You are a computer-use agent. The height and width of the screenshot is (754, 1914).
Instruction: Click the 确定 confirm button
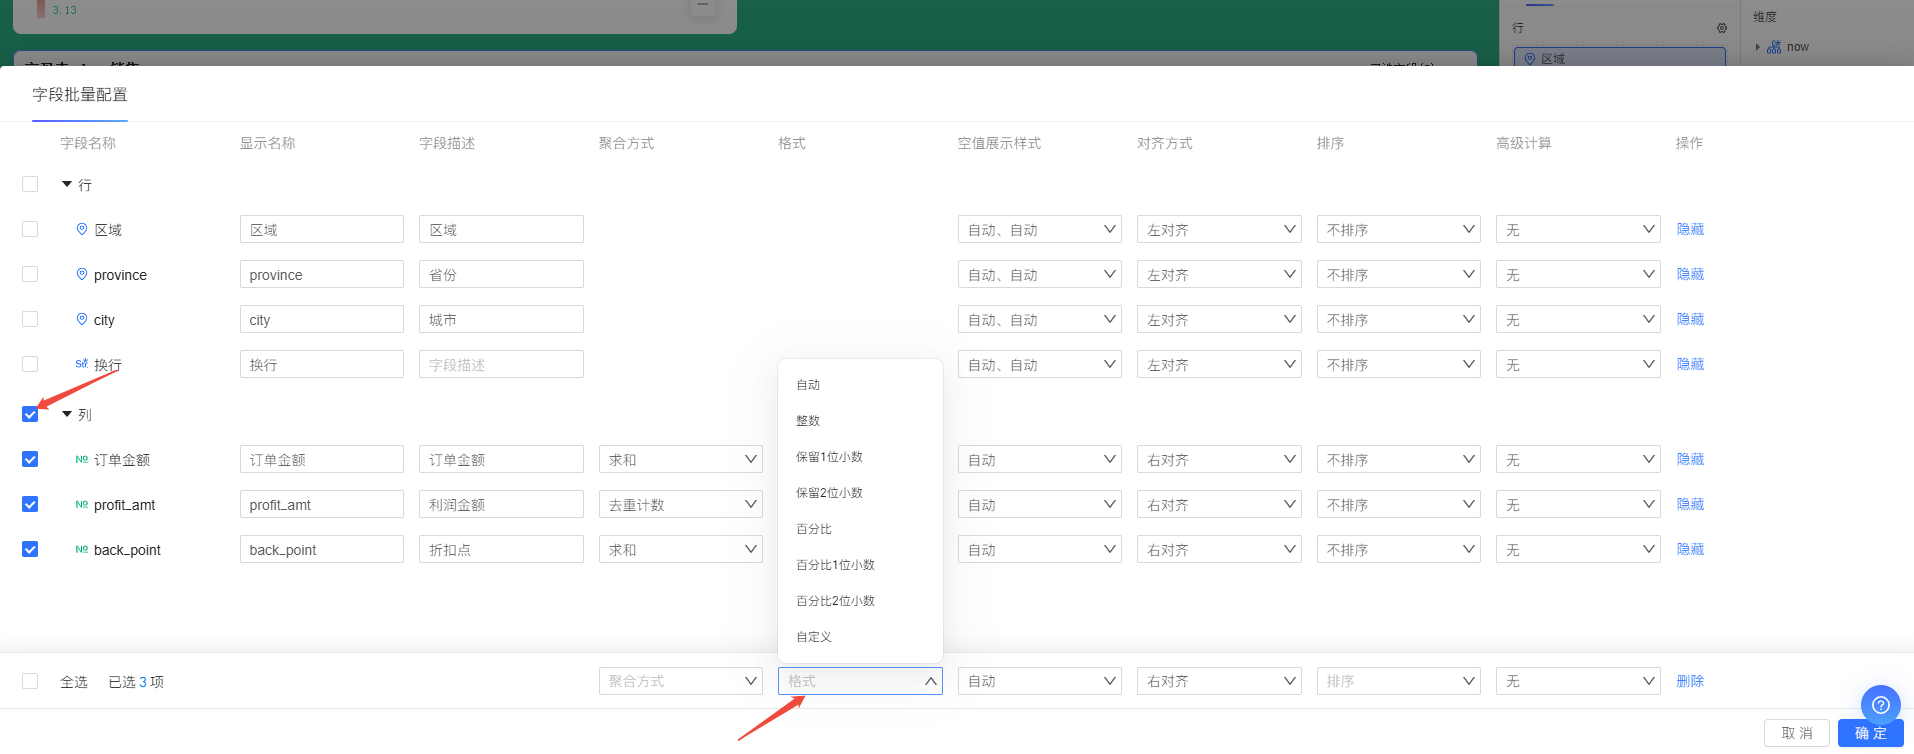pyautogui.click(x=1870, y=733)
